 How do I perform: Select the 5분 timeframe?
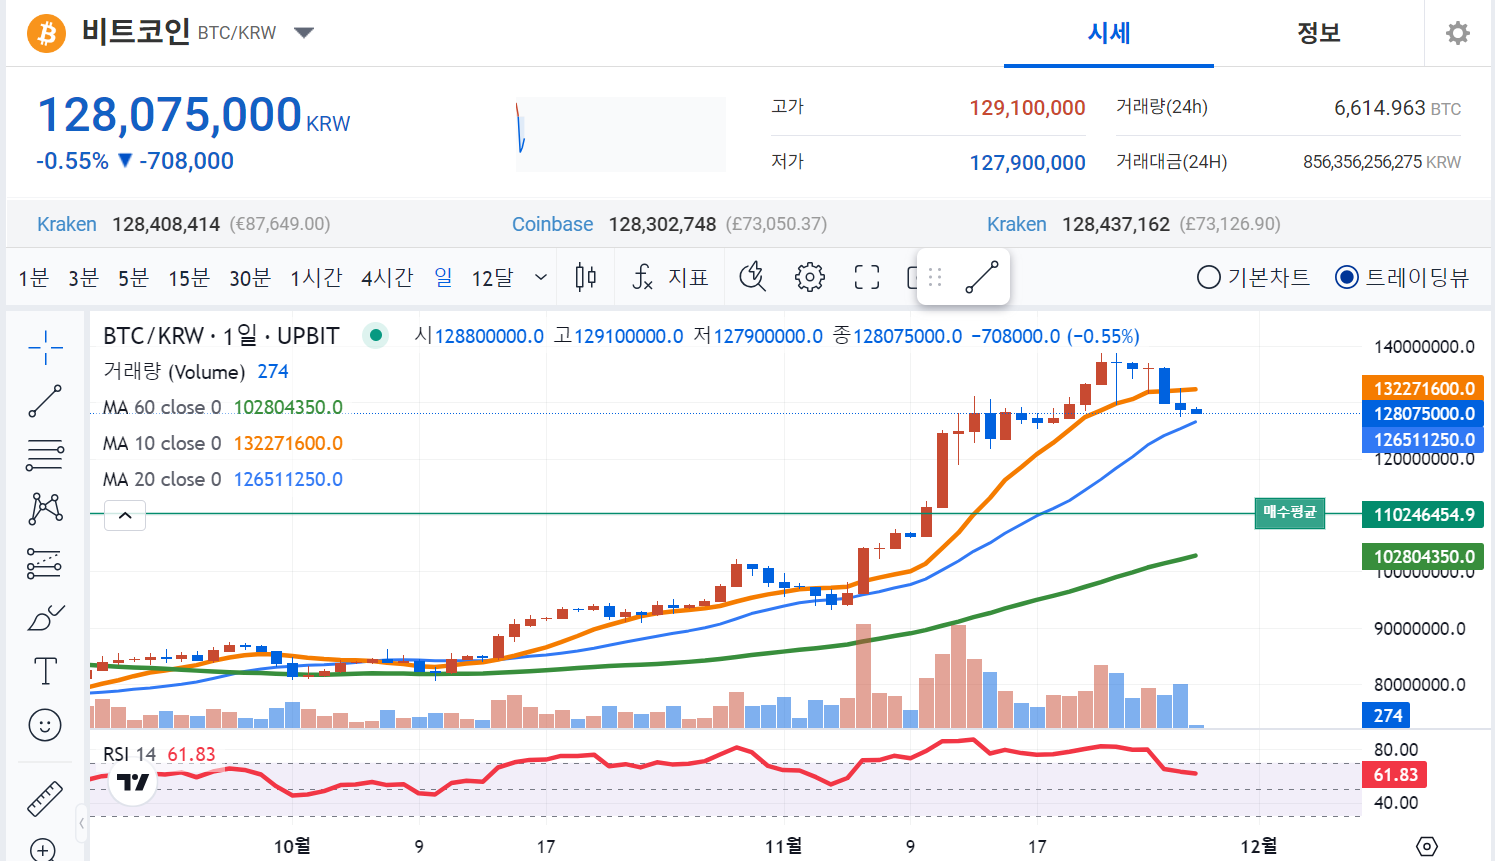click(x=133, y=278)
